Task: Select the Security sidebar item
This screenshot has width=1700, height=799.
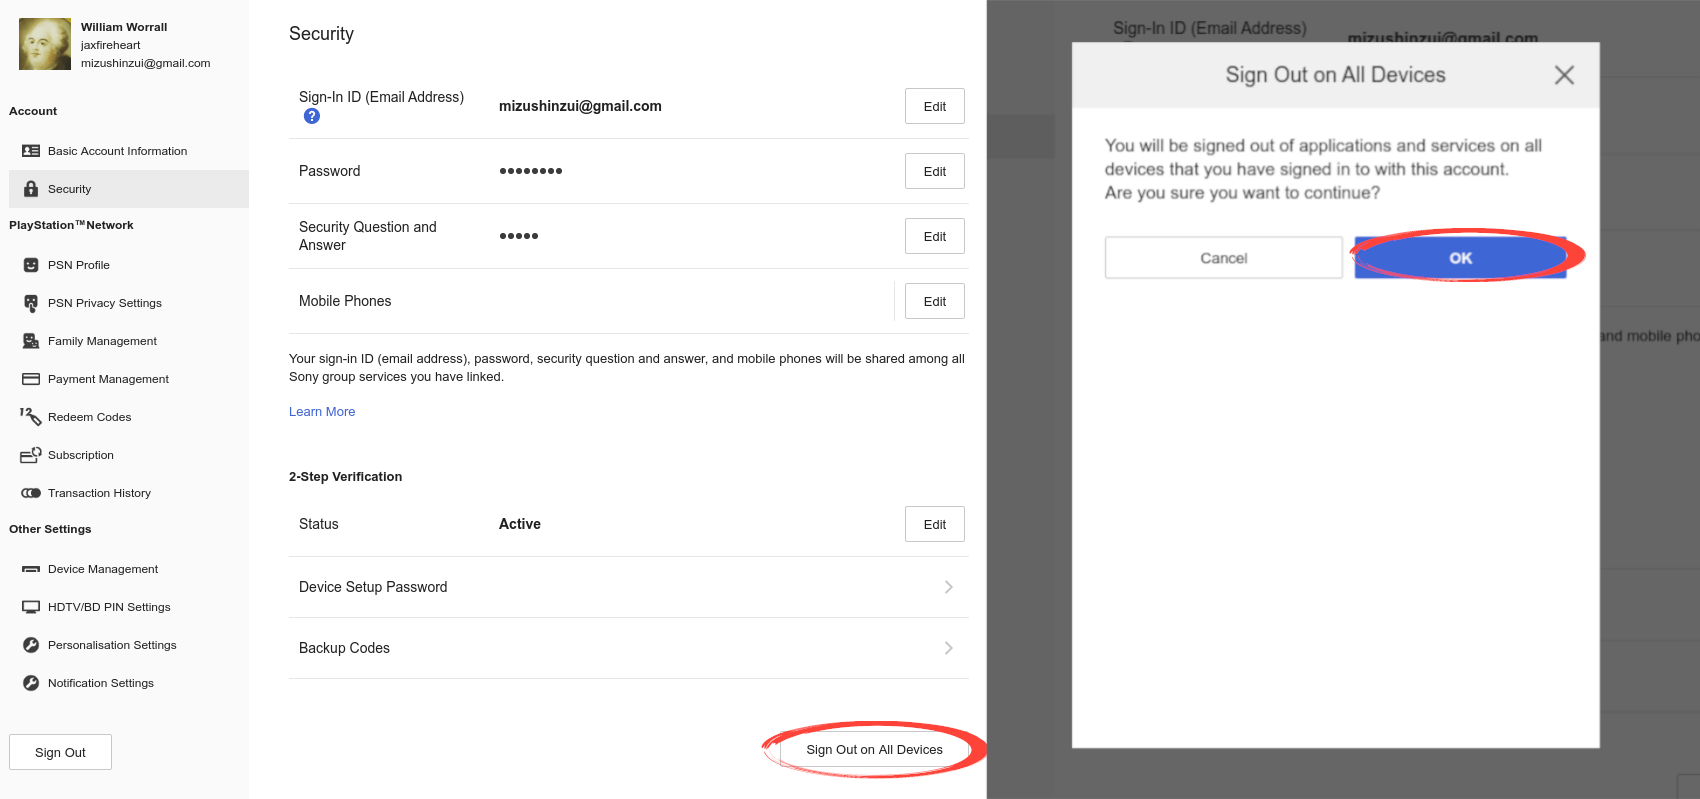Action: pyautogui.click(x=129, y=189)
